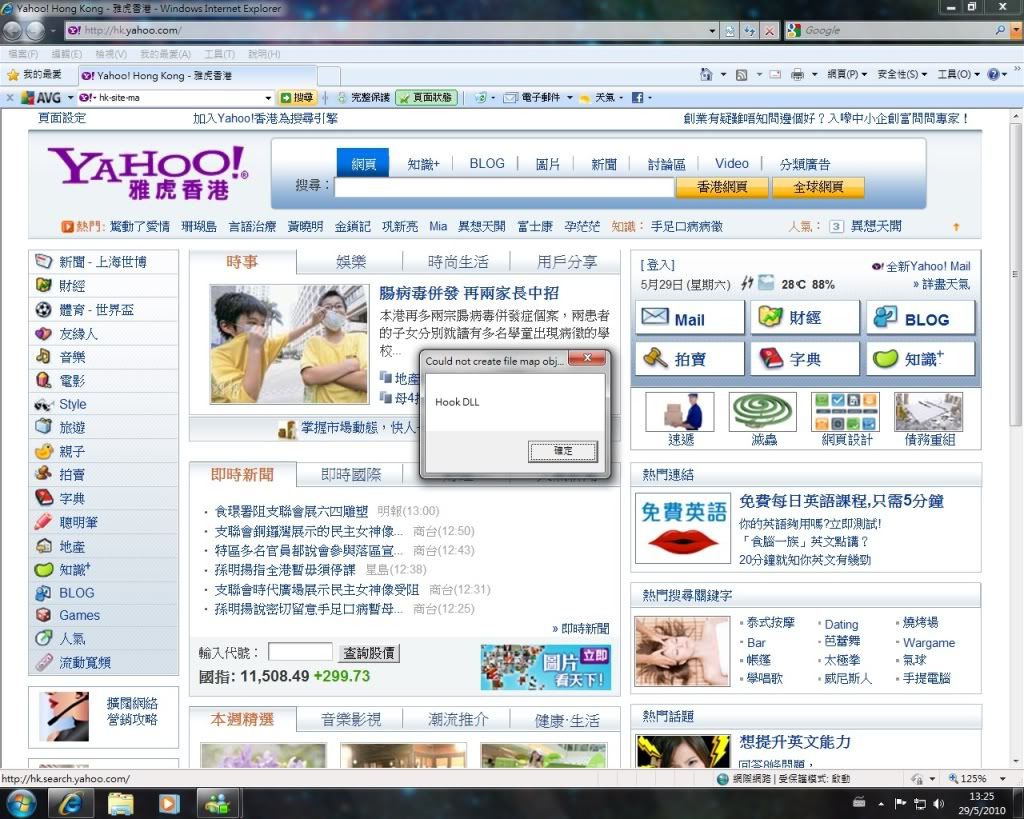The image size is (1024, 819).
Task: Click the RSS feeds toolbar icon
Action: point(741,74)
